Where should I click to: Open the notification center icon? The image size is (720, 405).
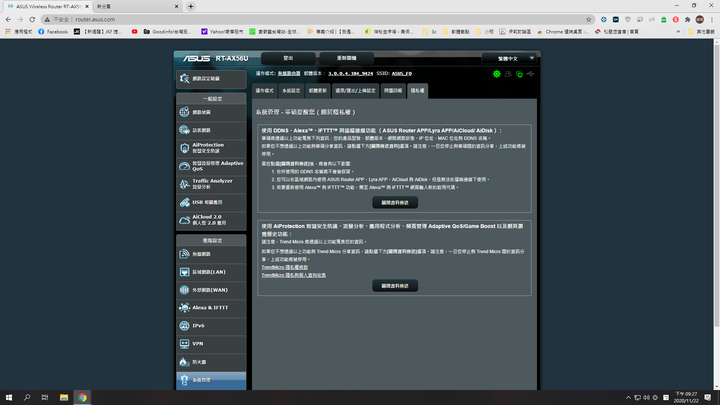click(708, 398)
